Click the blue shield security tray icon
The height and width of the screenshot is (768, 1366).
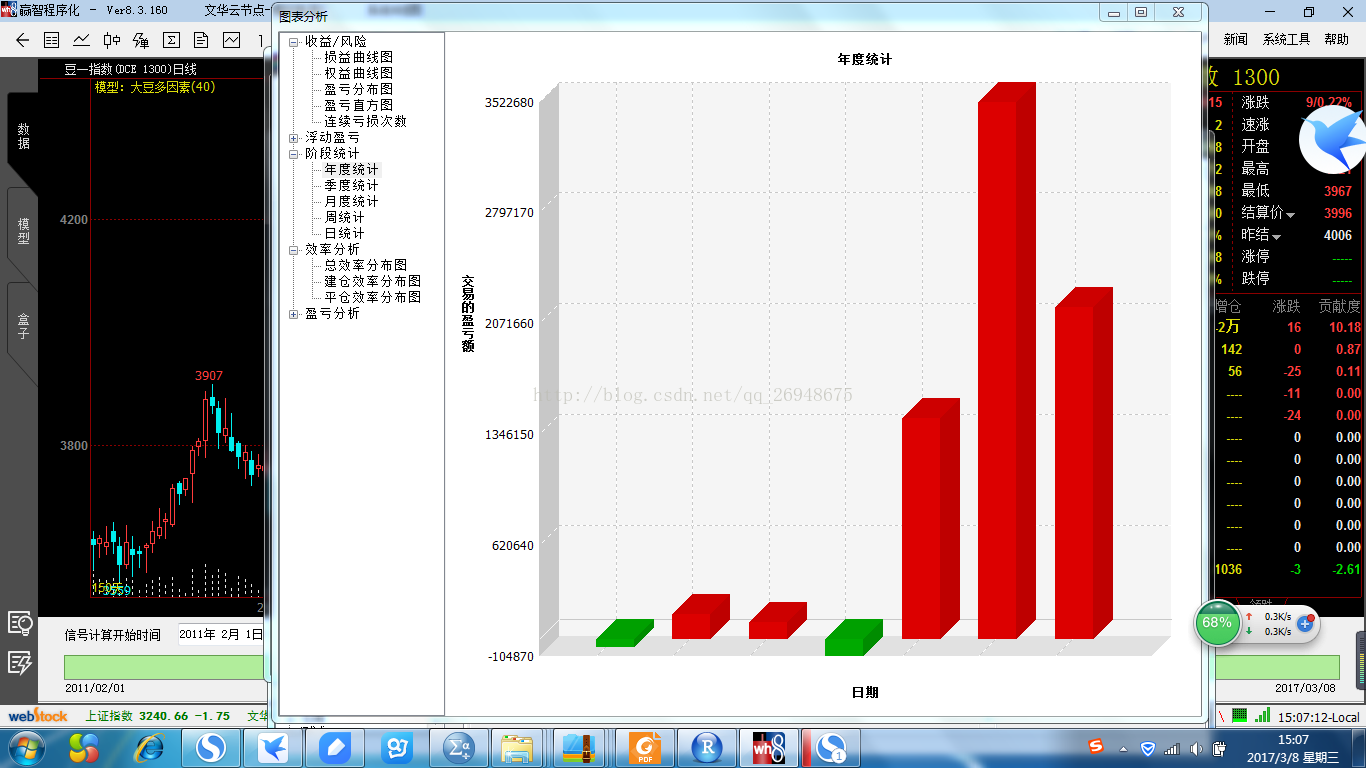pos(1148,748)
